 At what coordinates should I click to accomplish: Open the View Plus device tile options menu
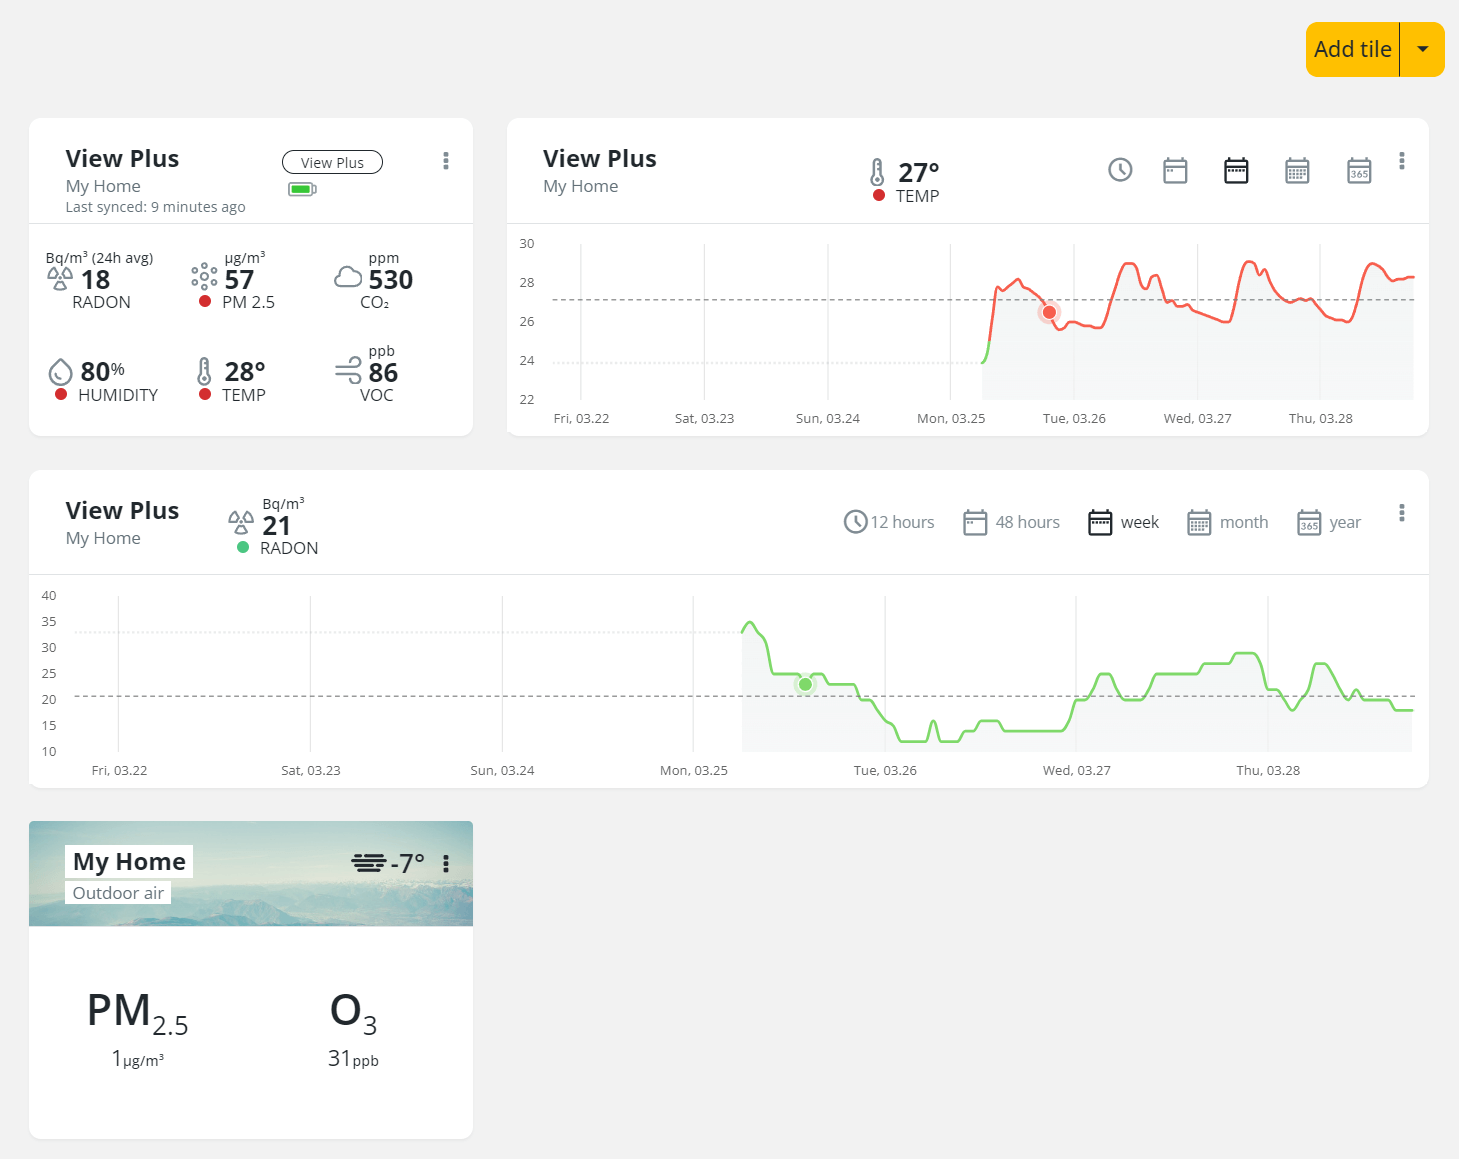(446, 161)
